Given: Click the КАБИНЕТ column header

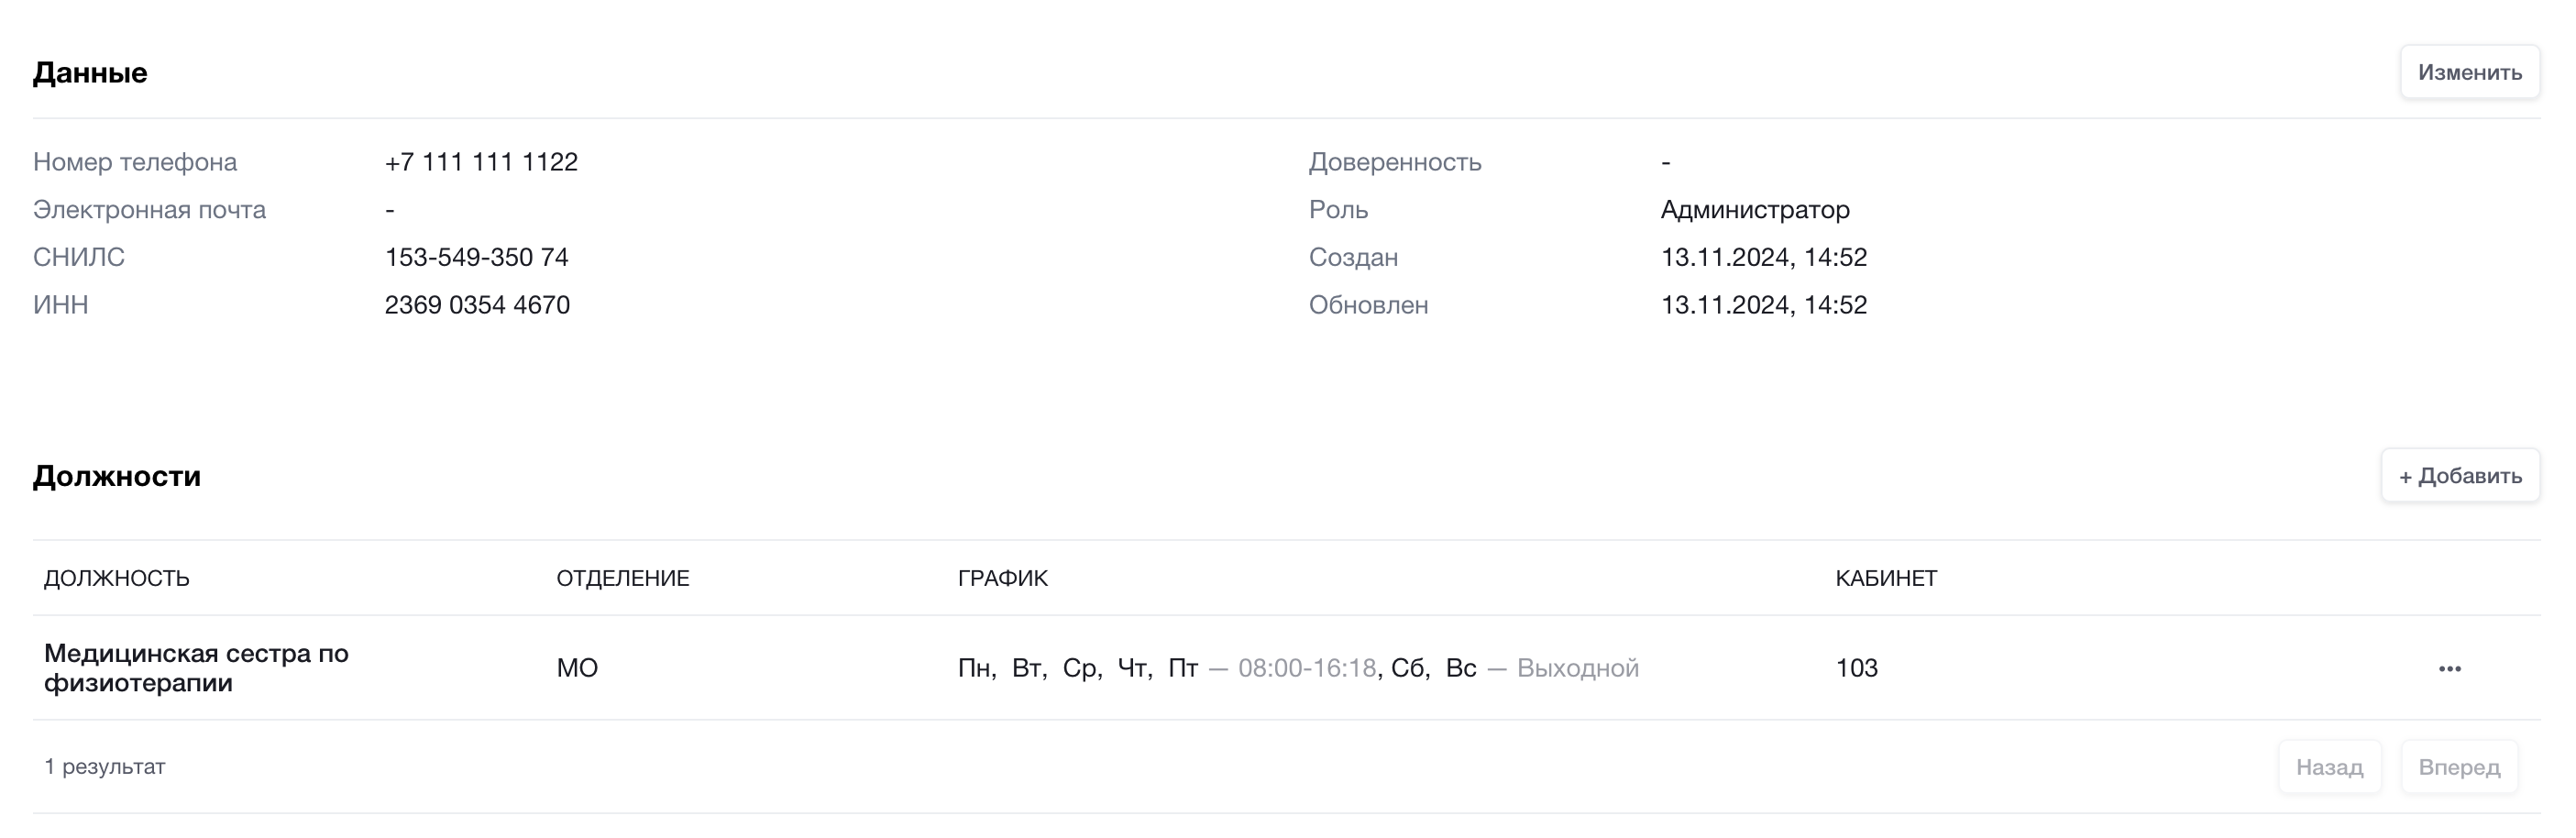Looking at the screenshot, I should [1885, 578].
